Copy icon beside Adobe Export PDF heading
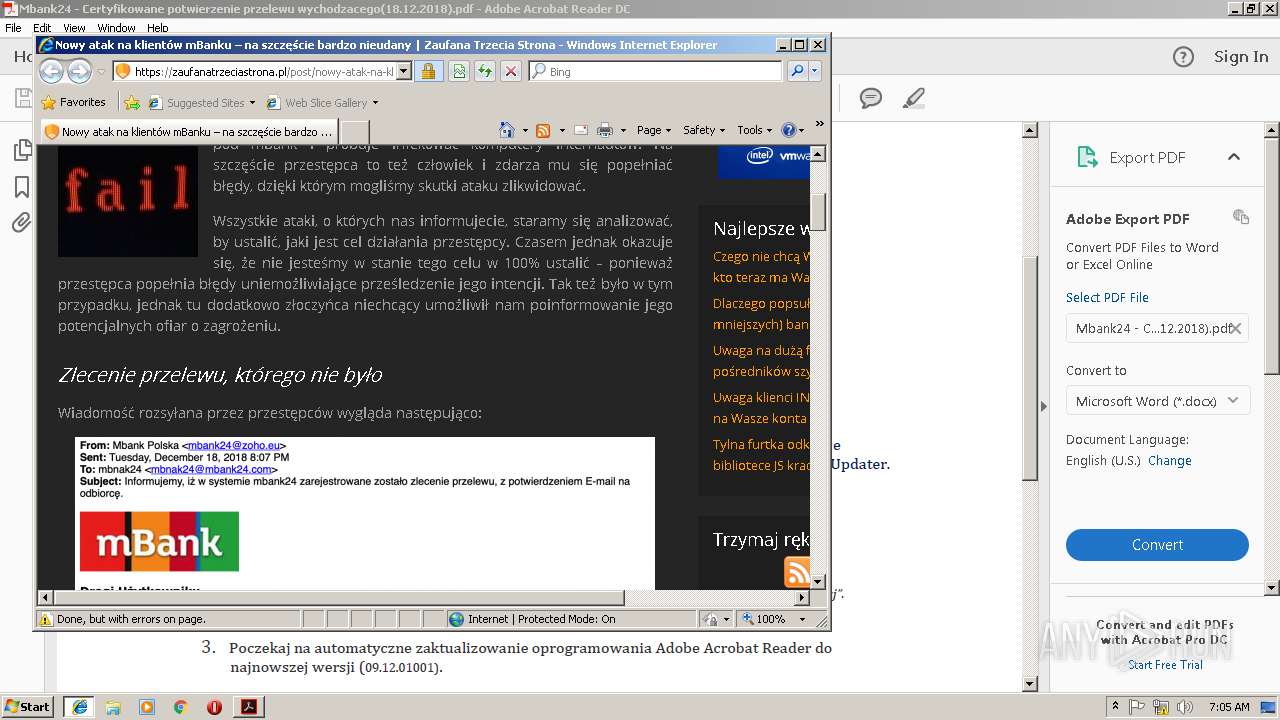The width and height of the screenshot is (1280, 720). (1241, 217)
